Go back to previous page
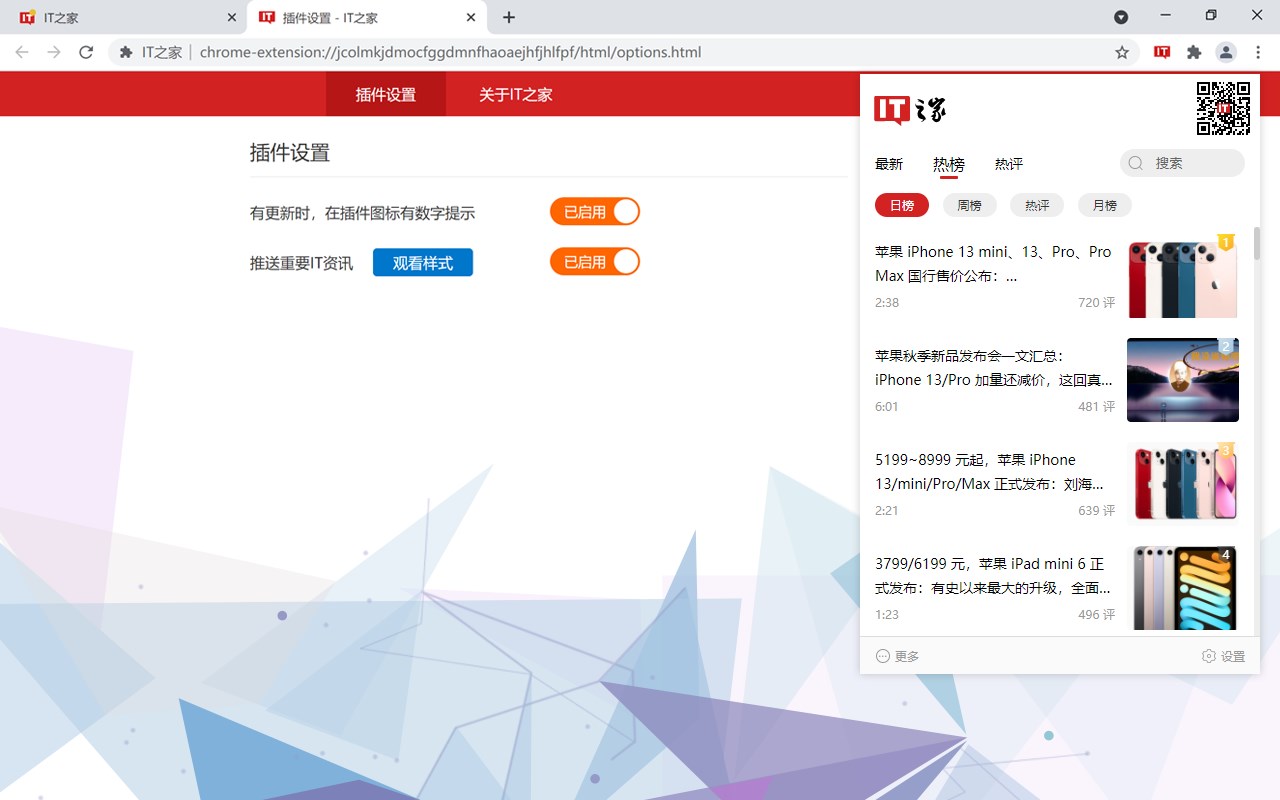 tap(22, 52)
